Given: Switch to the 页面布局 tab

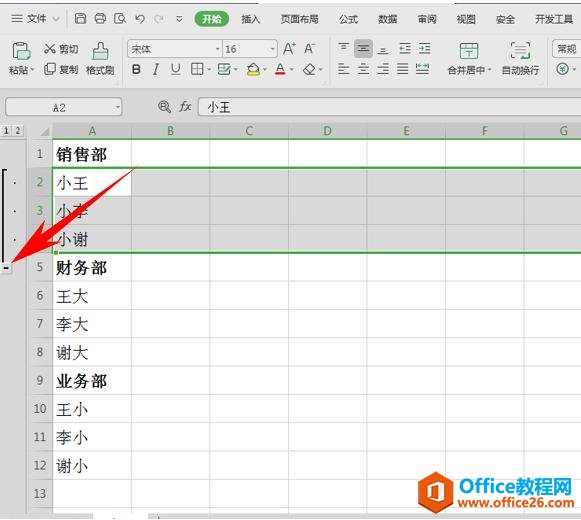Looking at the screenshot, I should coord(299,19).
